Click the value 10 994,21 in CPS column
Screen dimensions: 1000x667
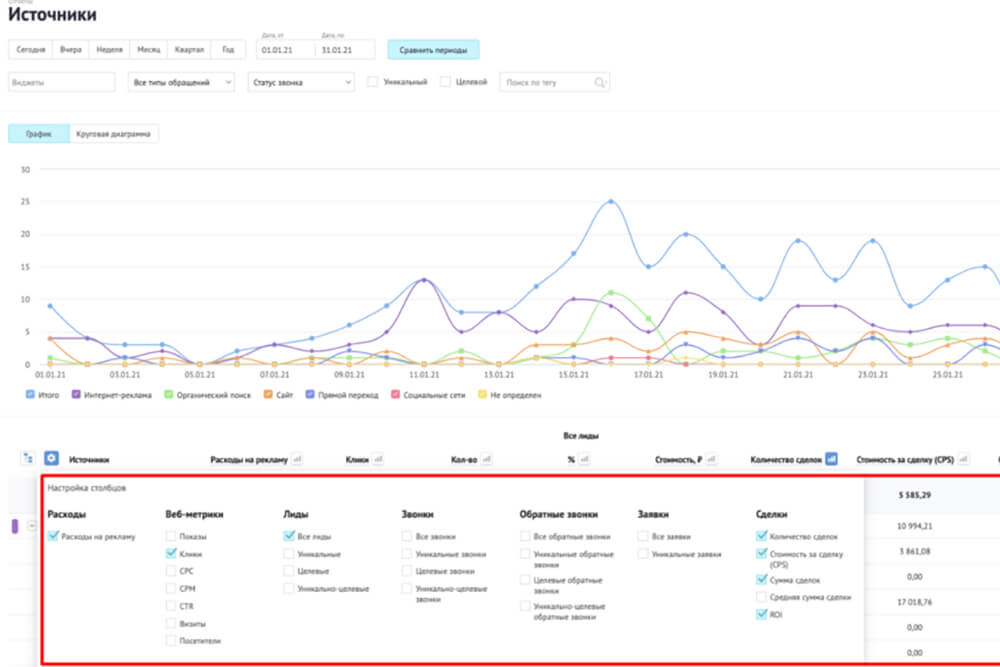click(915, 526)
